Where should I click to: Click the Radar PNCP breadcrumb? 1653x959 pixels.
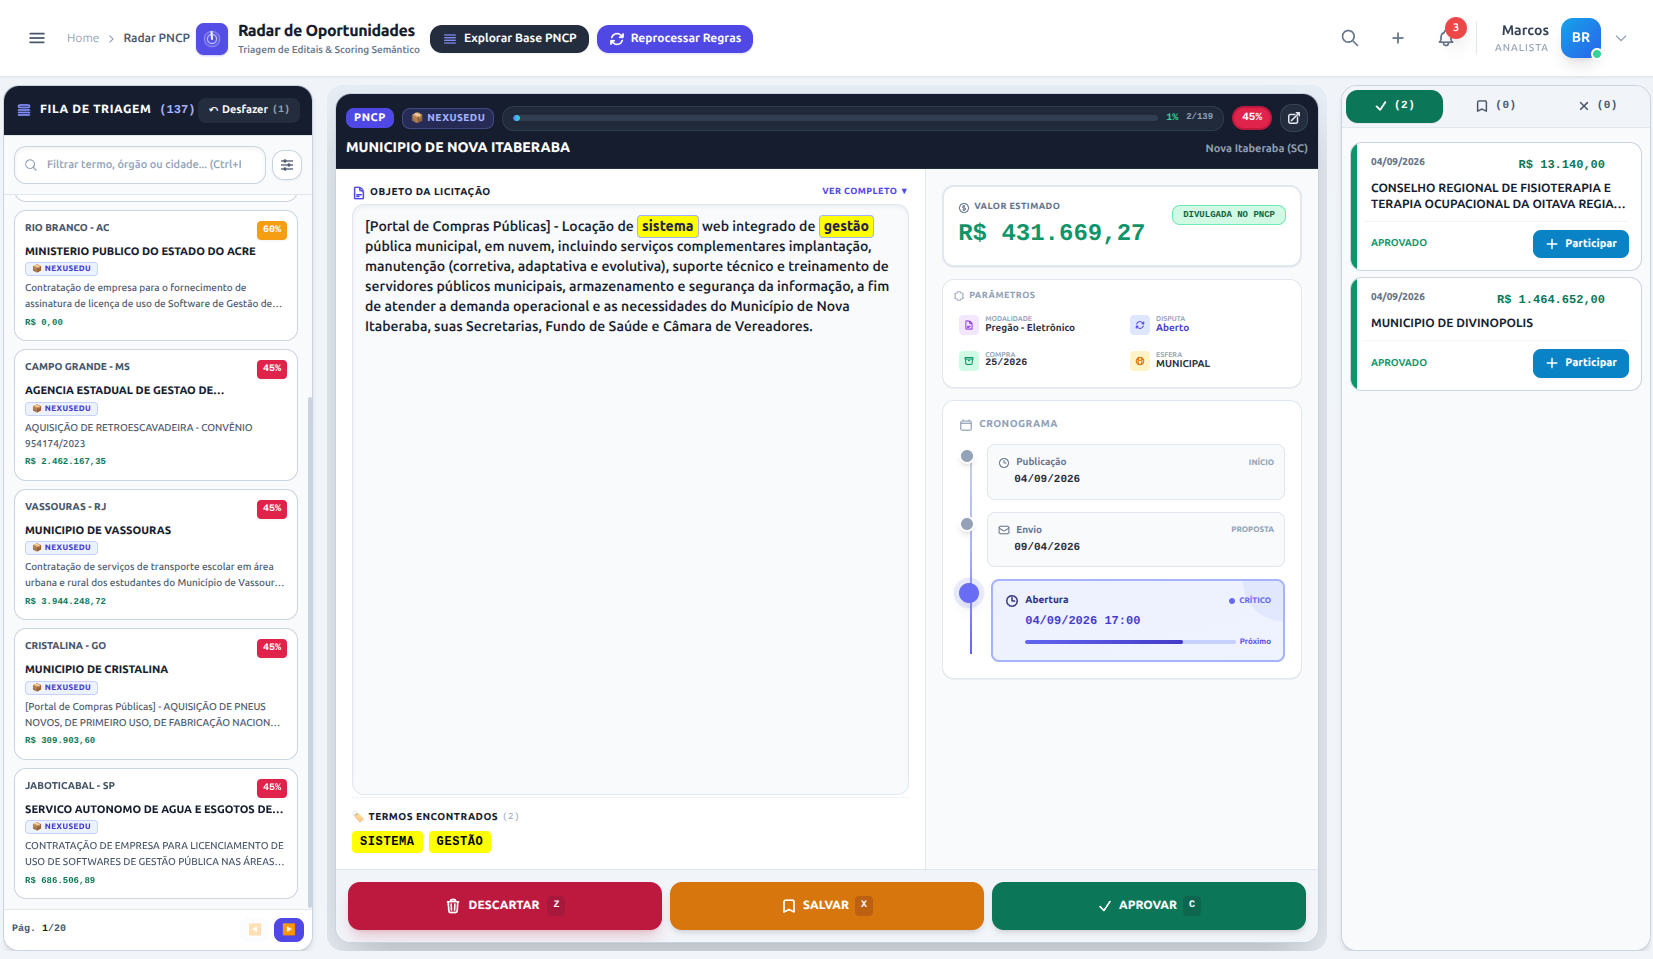(156, 38)
